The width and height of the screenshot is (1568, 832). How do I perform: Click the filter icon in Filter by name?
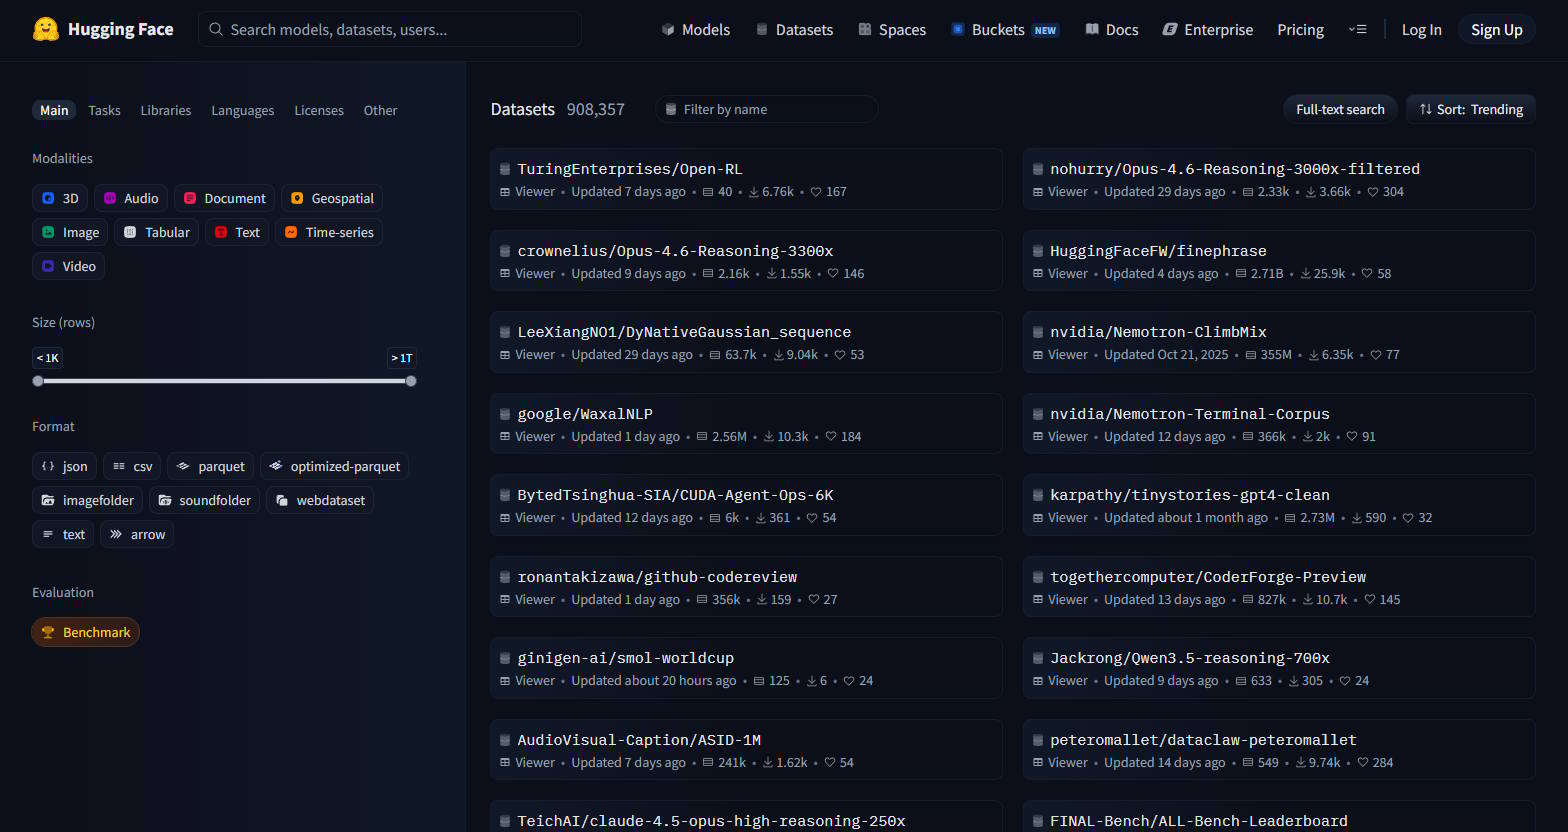click(671, 109)
